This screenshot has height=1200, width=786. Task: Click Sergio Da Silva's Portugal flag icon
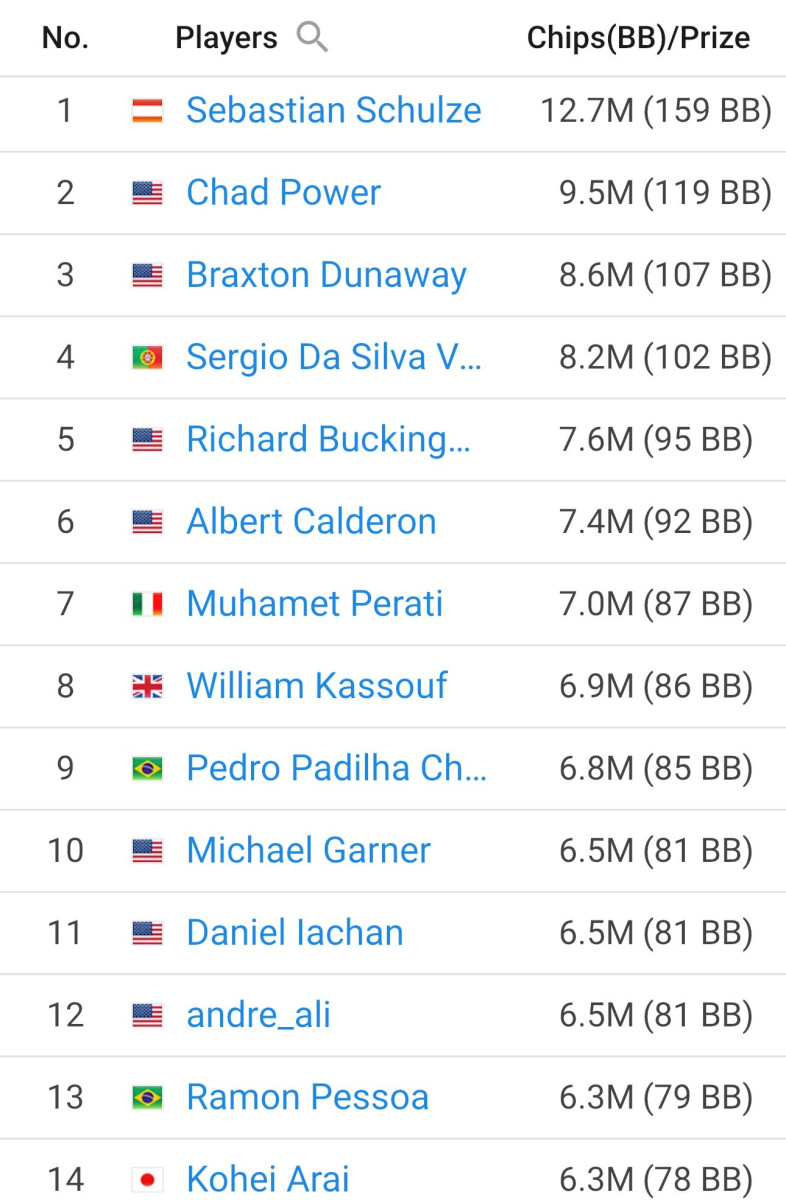147,357
